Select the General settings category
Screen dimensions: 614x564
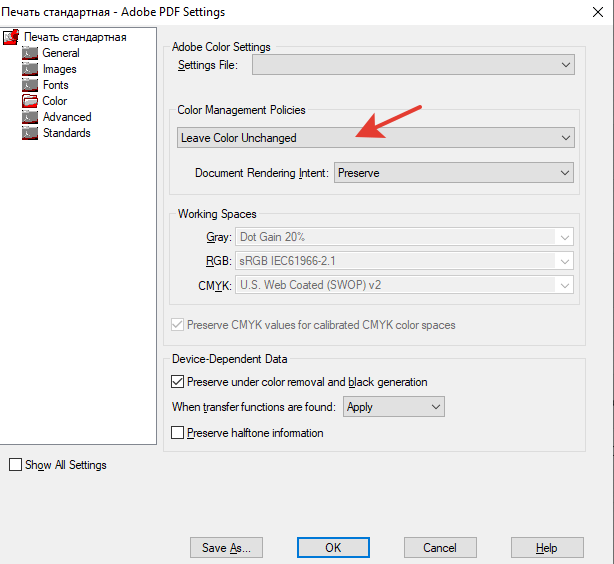(x=61, y=53)
